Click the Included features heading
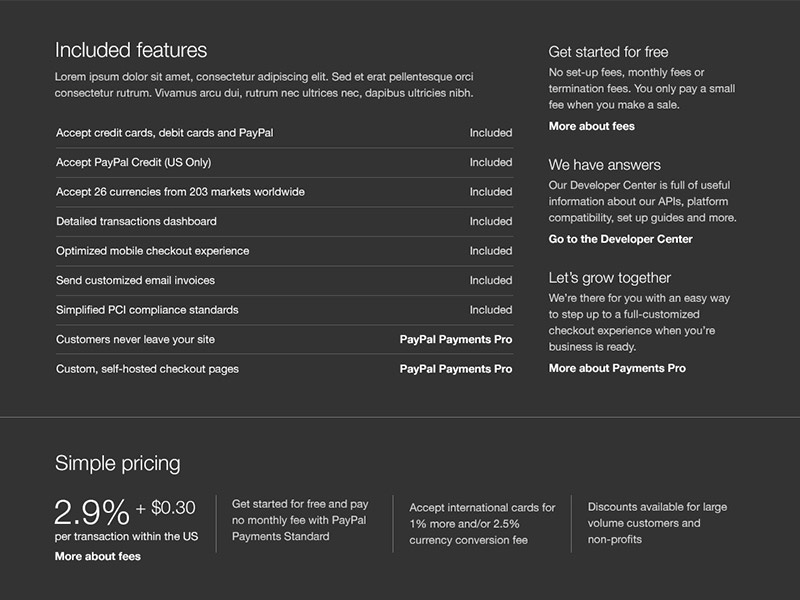 pos(131,50)
